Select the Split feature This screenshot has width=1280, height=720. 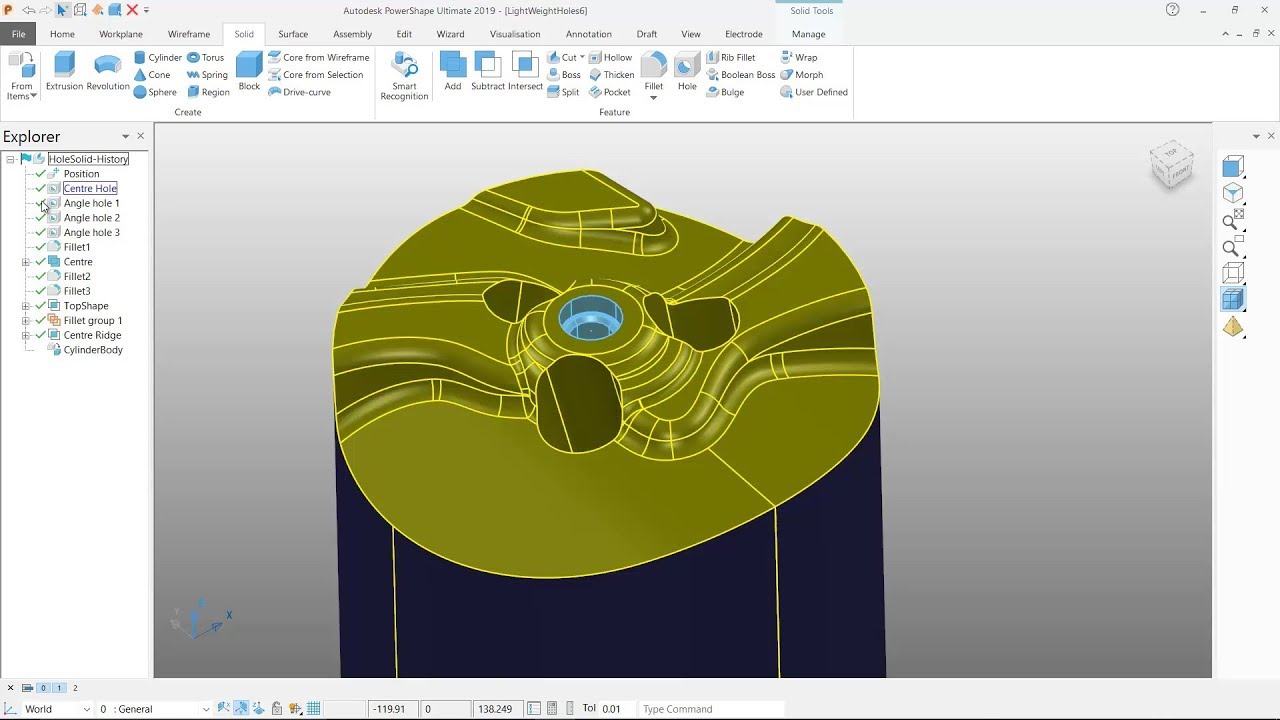click(563, 92)
